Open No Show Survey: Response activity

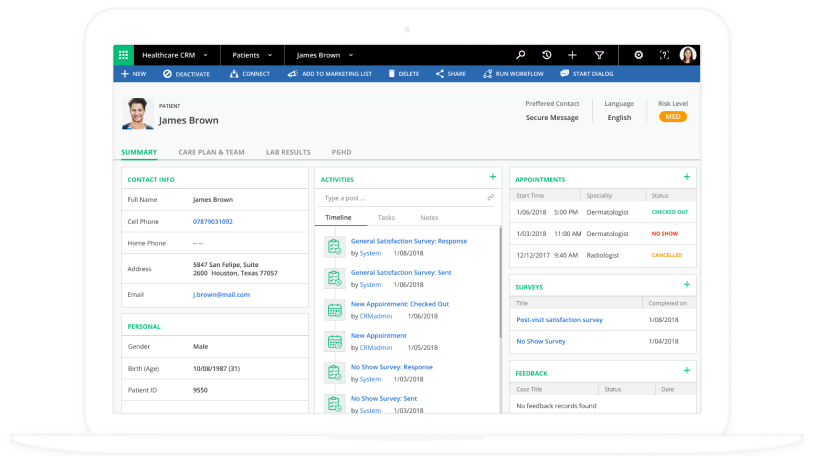point(391,367)
